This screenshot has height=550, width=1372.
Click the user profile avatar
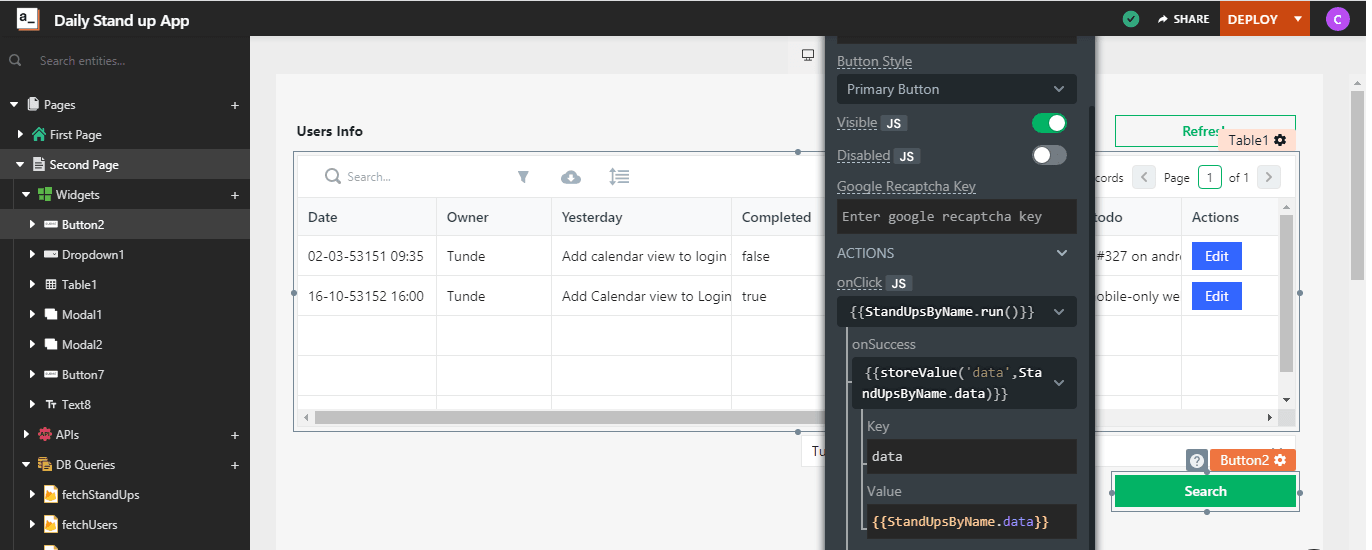pos(1337,19)
